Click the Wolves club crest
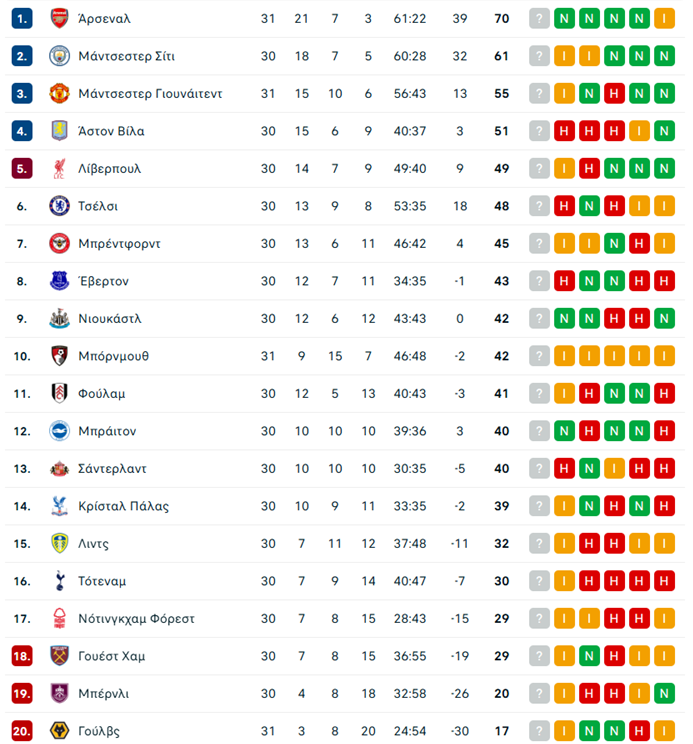693x744 pixels. 59,731
